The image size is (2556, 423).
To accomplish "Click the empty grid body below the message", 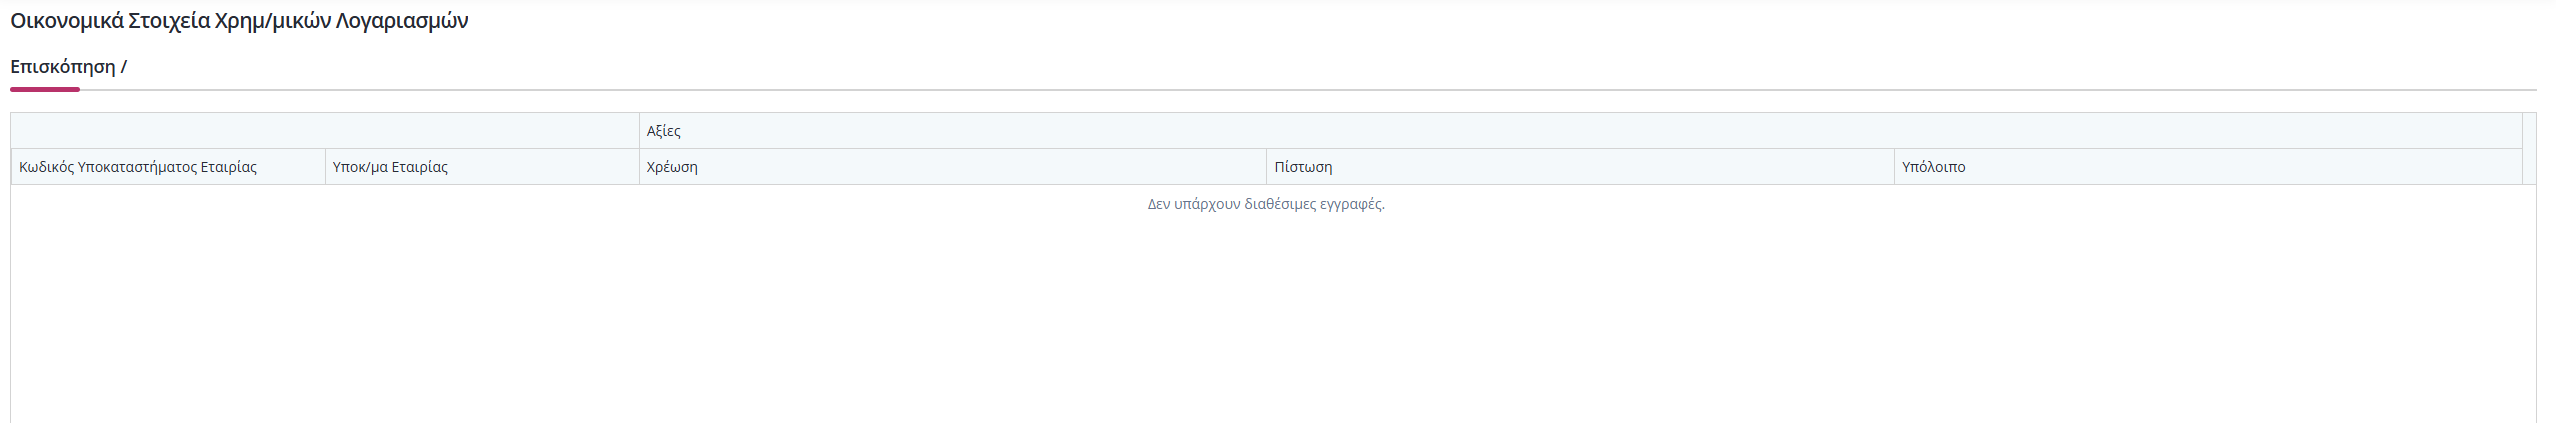I will pos(1273,320).
